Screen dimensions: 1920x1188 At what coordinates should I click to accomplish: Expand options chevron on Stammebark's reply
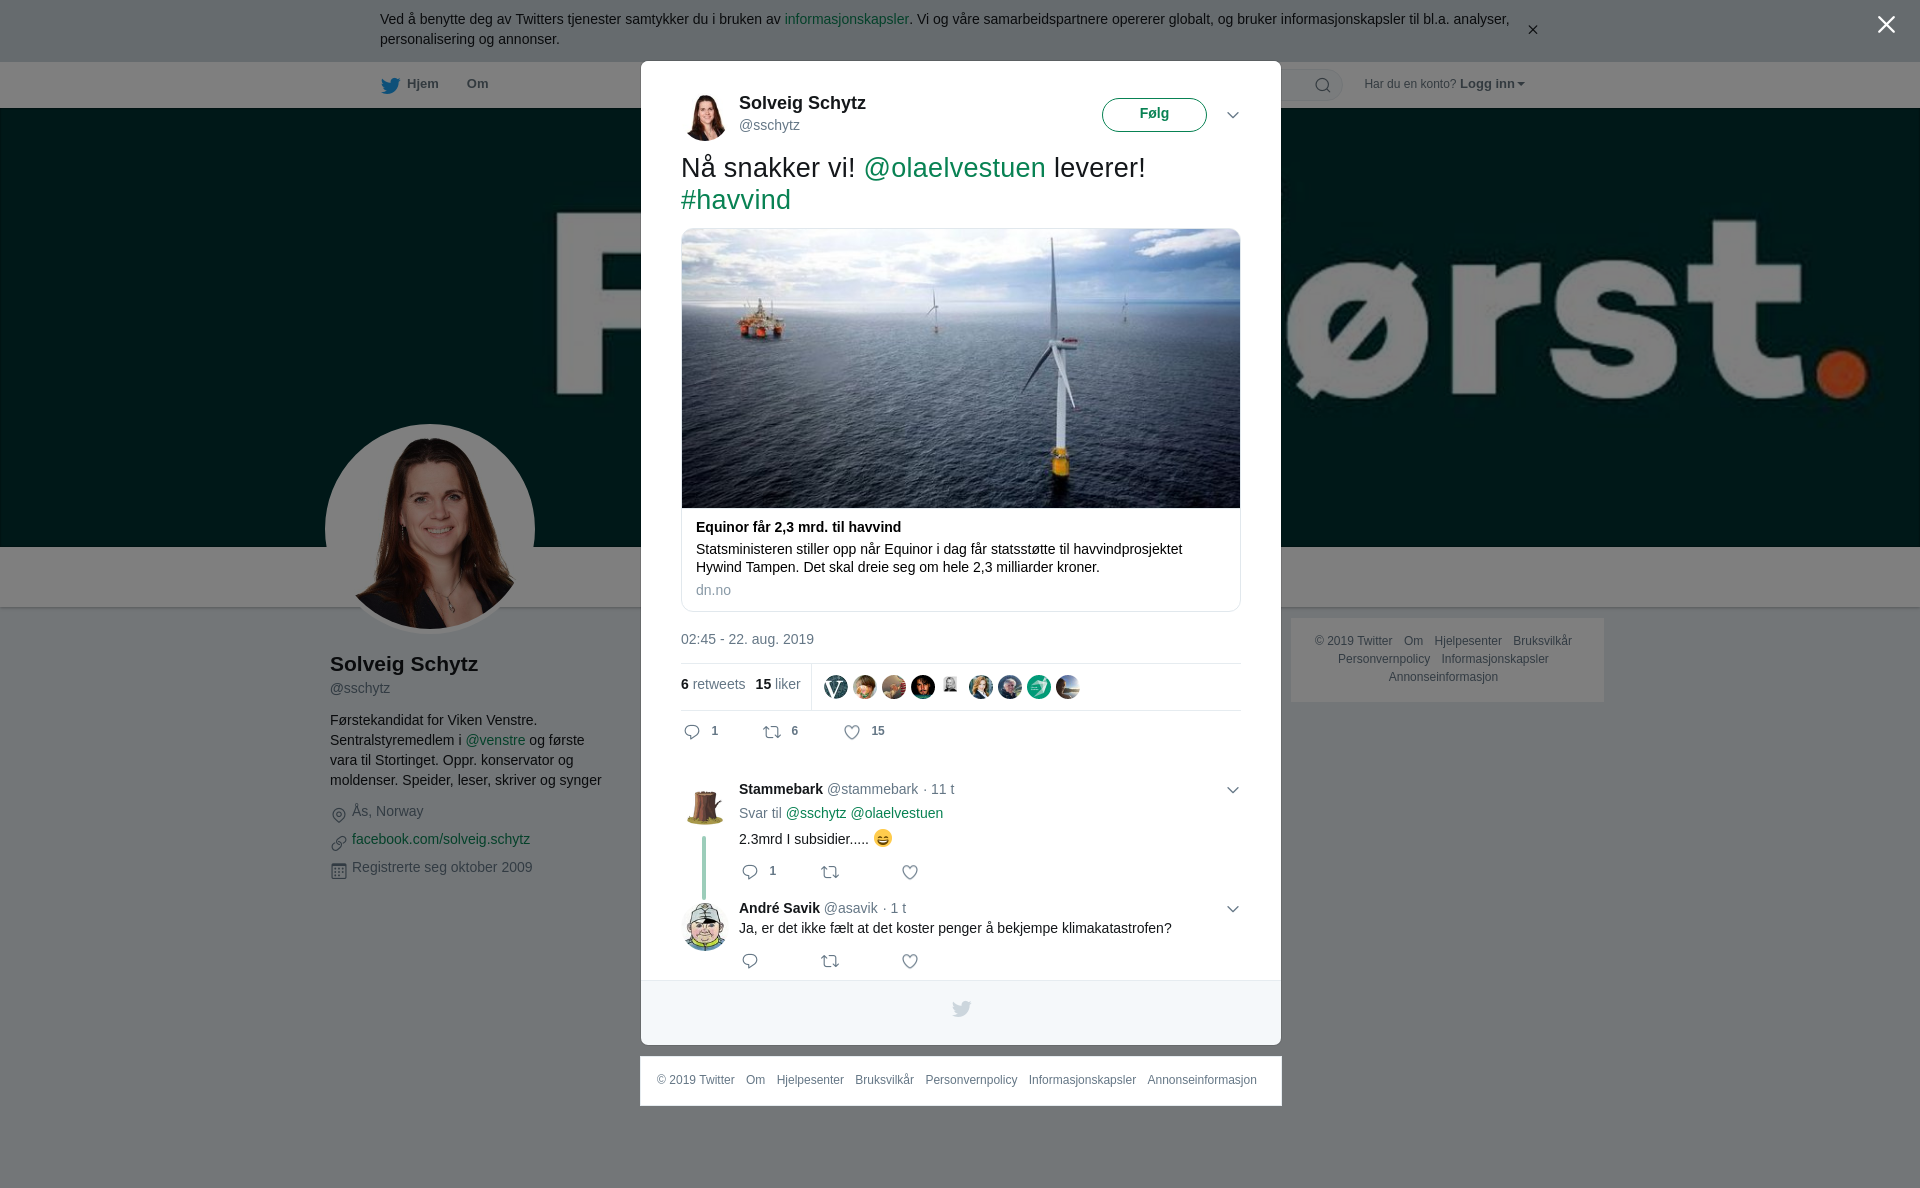pyautogui.click(x=1233, y=790)
